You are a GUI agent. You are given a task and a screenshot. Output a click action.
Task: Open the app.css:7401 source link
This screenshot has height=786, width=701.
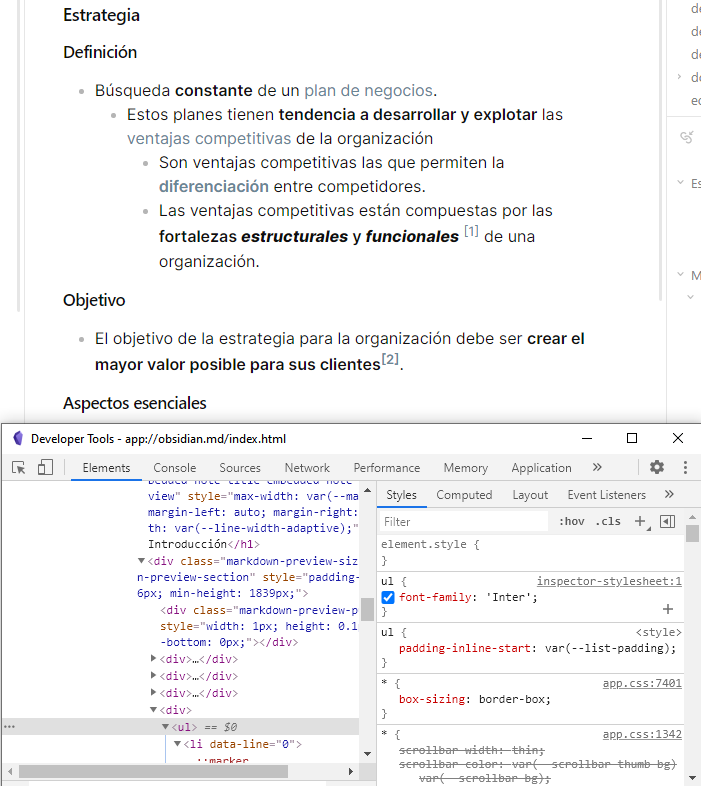tap(642, 683)
